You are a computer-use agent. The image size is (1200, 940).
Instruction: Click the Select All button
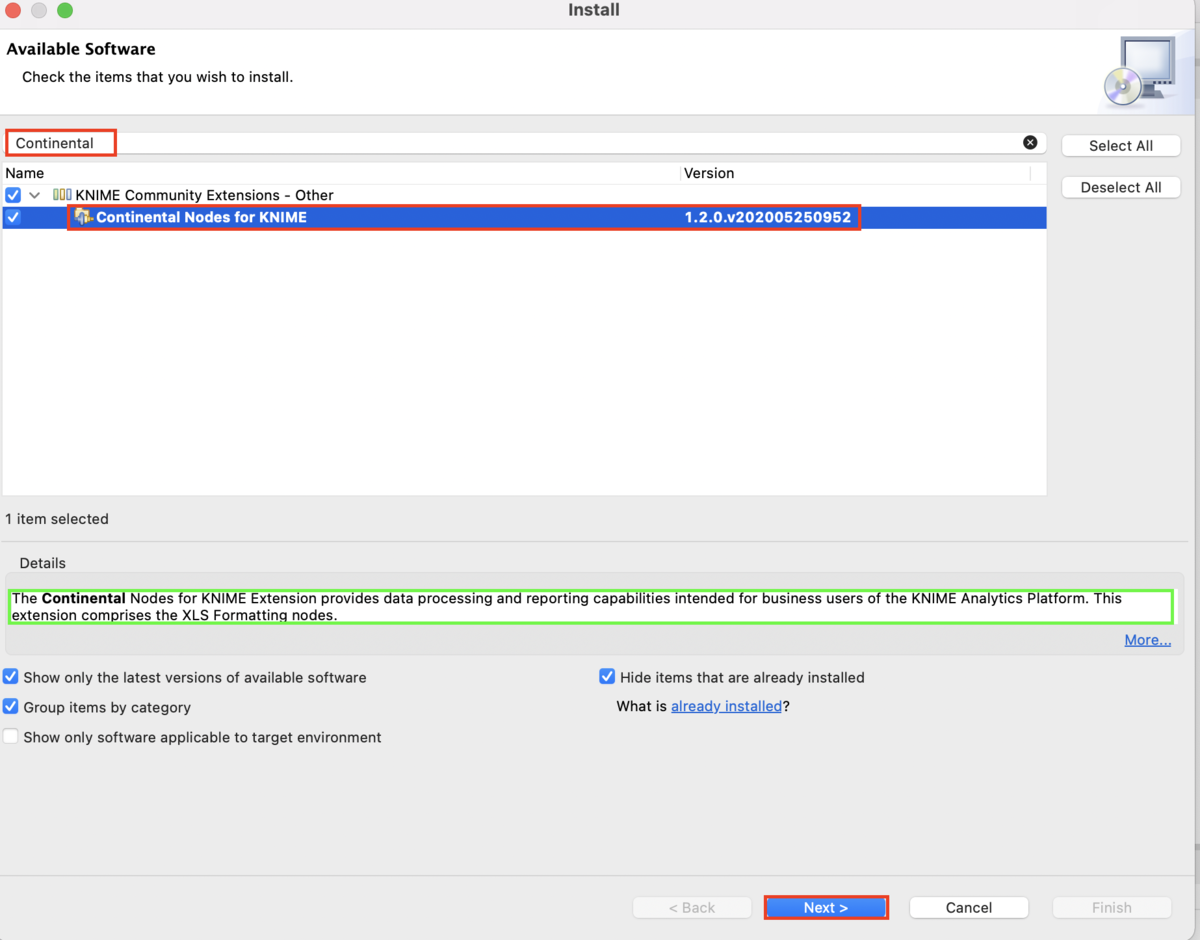click(1121, 146)
